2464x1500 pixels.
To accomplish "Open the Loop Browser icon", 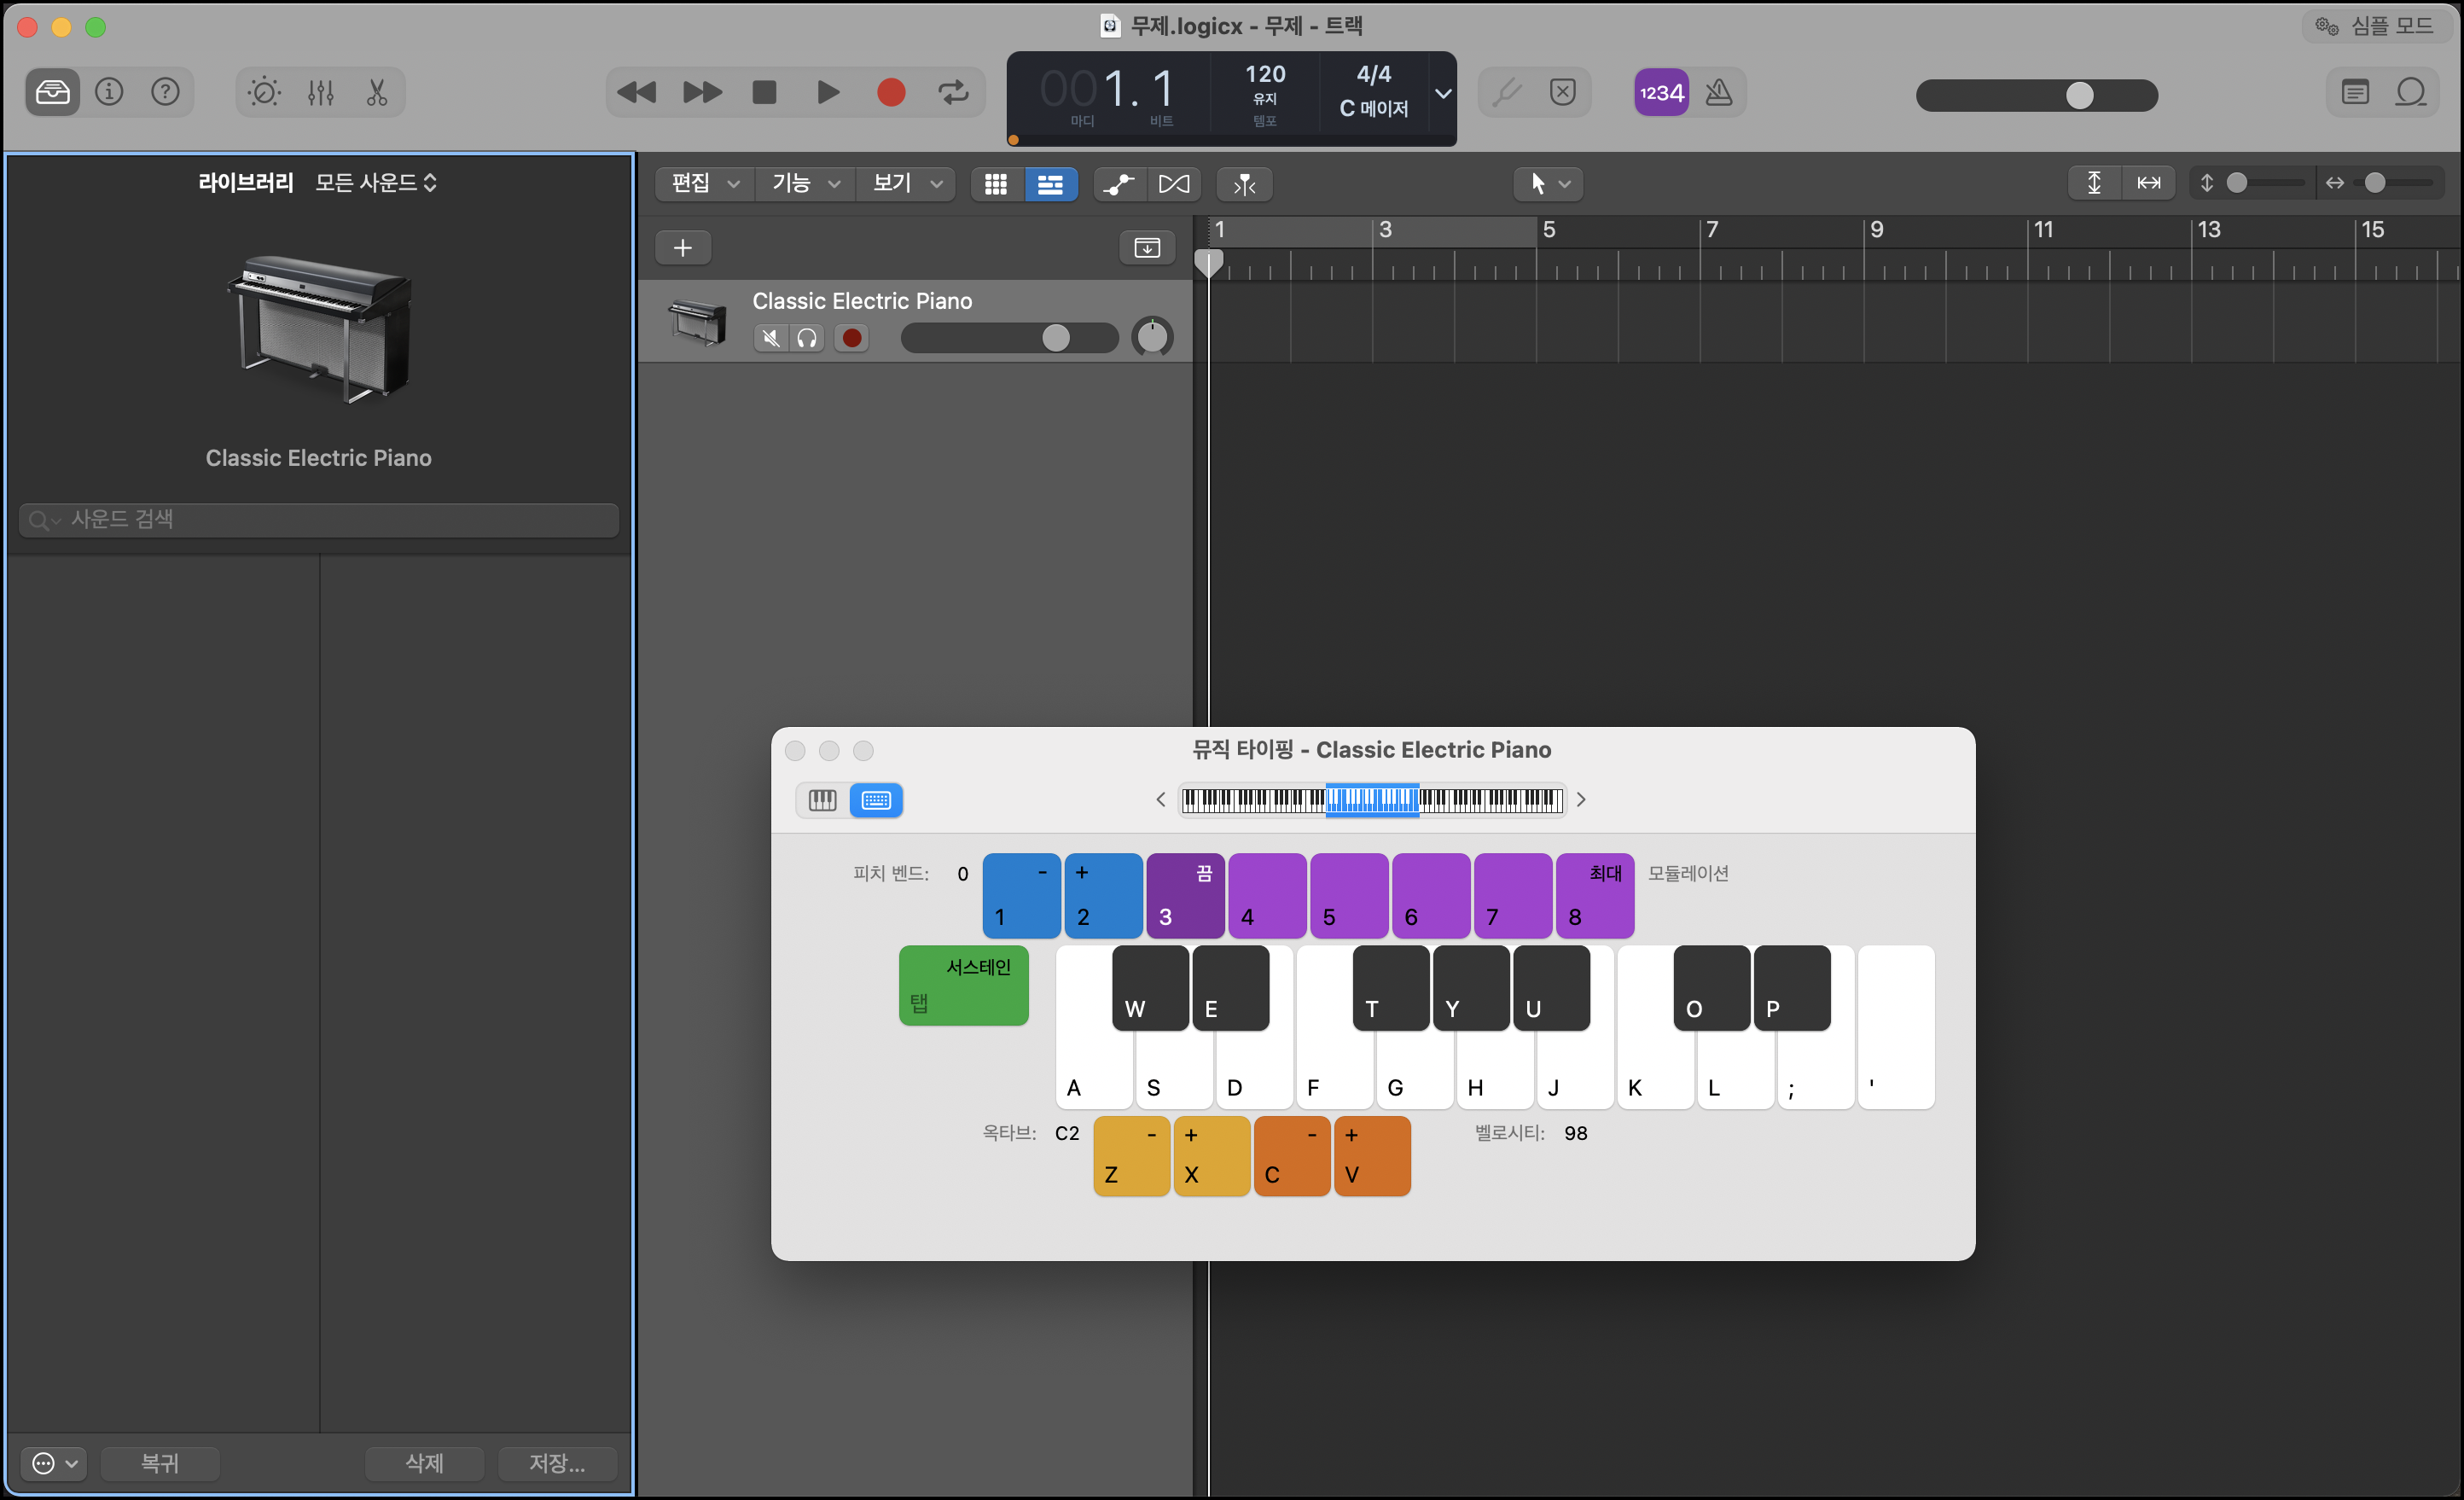I will tap(2411, 93).
